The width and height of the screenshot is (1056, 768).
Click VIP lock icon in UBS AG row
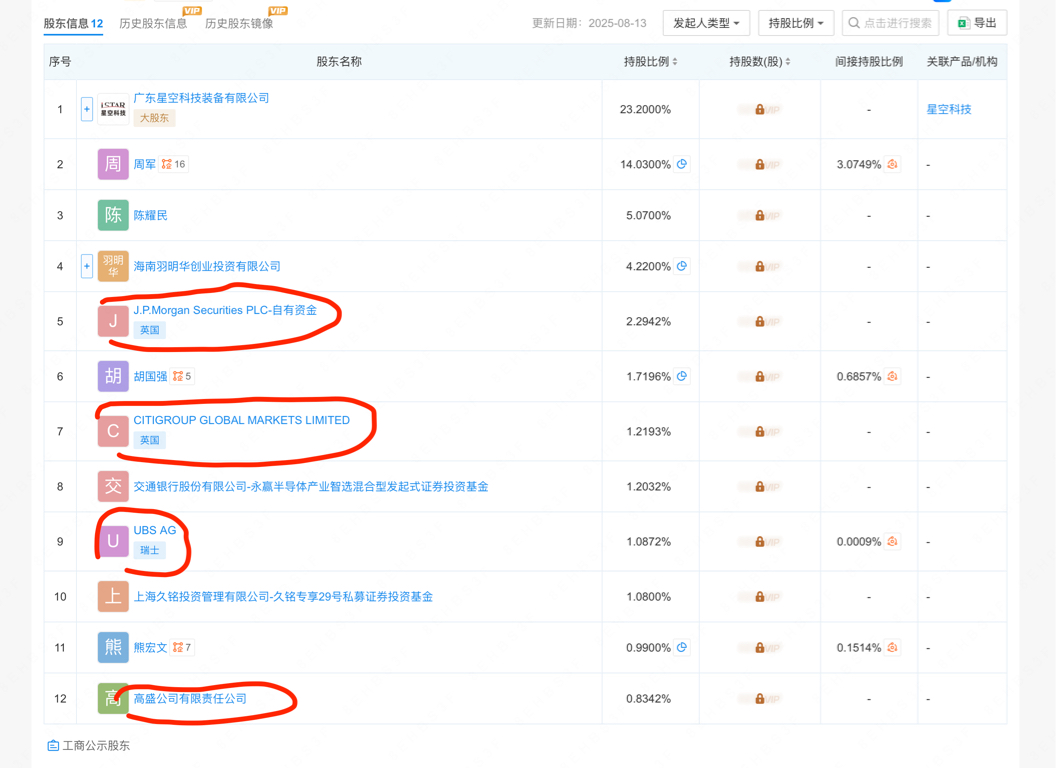[760, 542]
